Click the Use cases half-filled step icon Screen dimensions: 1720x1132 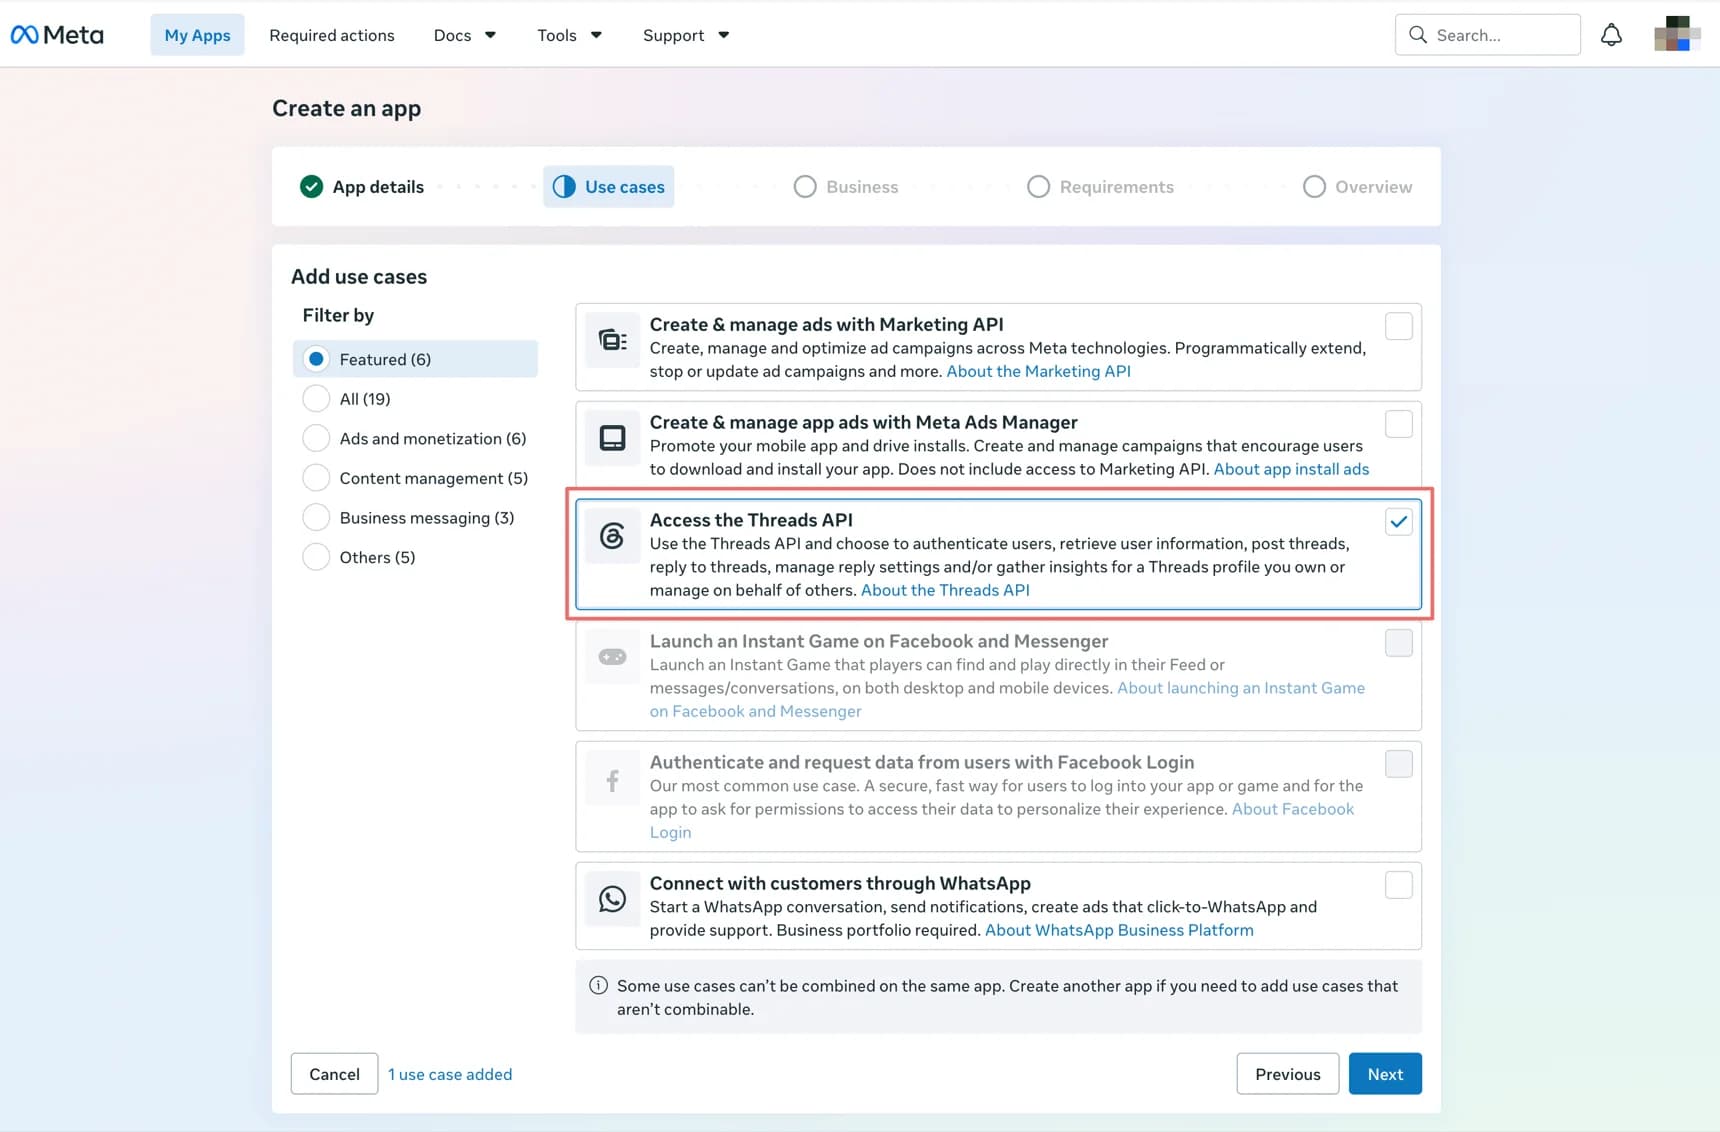(564, 187)
